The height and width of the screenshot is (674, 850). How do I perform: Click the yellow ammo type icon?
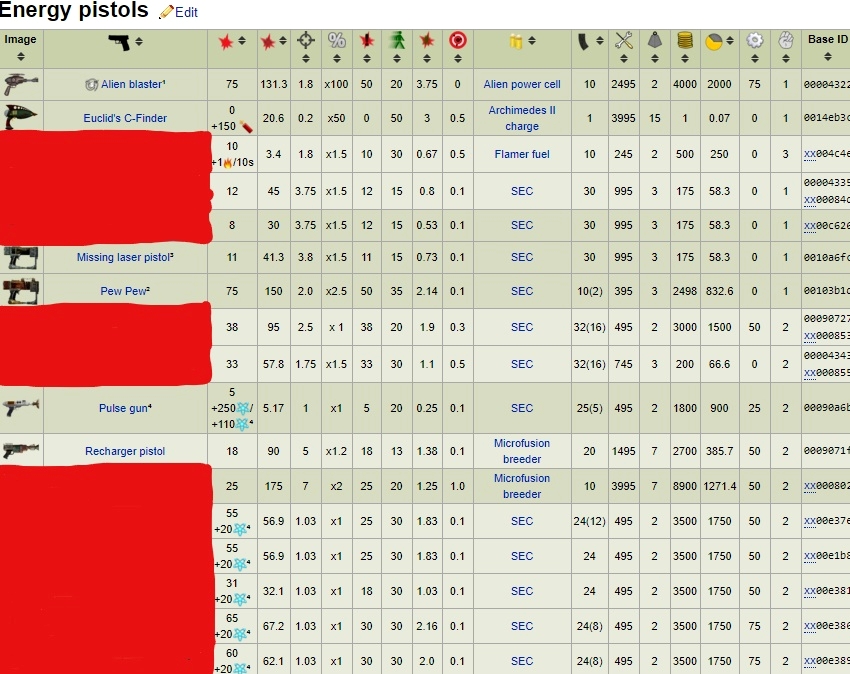point(516,41)
